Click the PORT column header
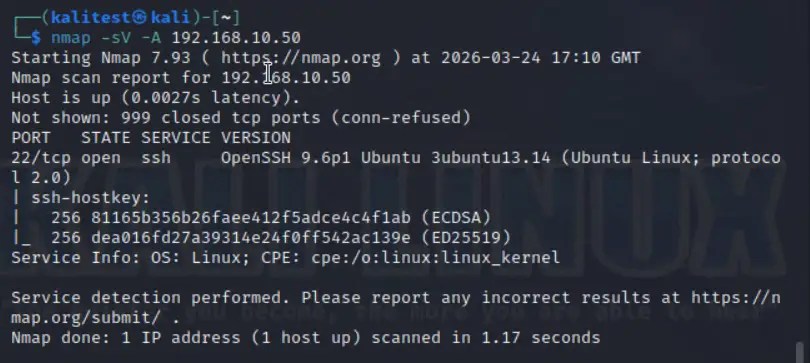The width and height of the screenshot is (810, 363). coord(31,138)
